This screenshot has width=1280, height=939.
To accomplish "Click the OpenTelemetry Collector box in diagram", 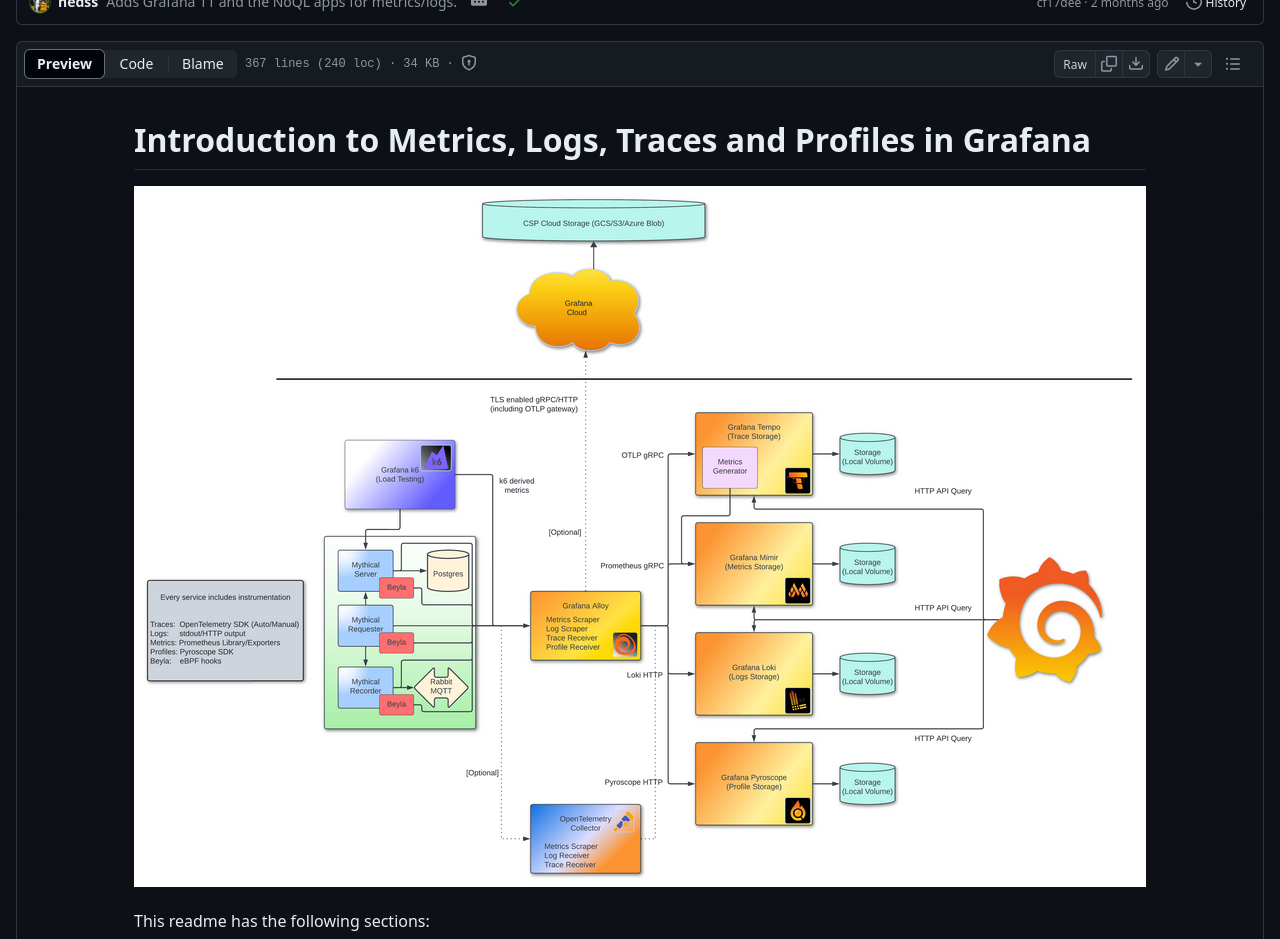I will click(585, 839).
